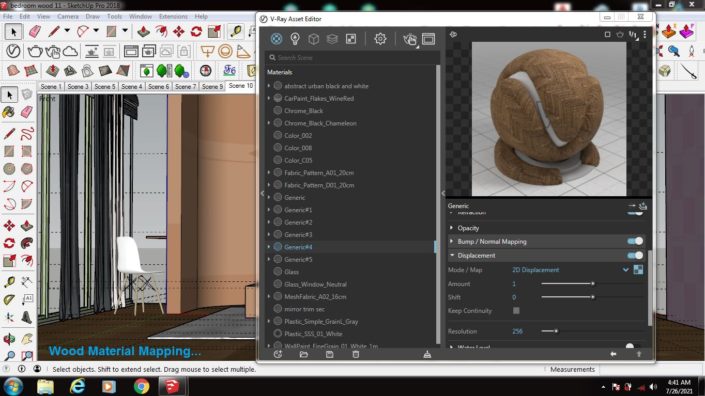Show V-Ray frame buffer window icon
This screenshot has width=705, height=396.
(428, 39)
